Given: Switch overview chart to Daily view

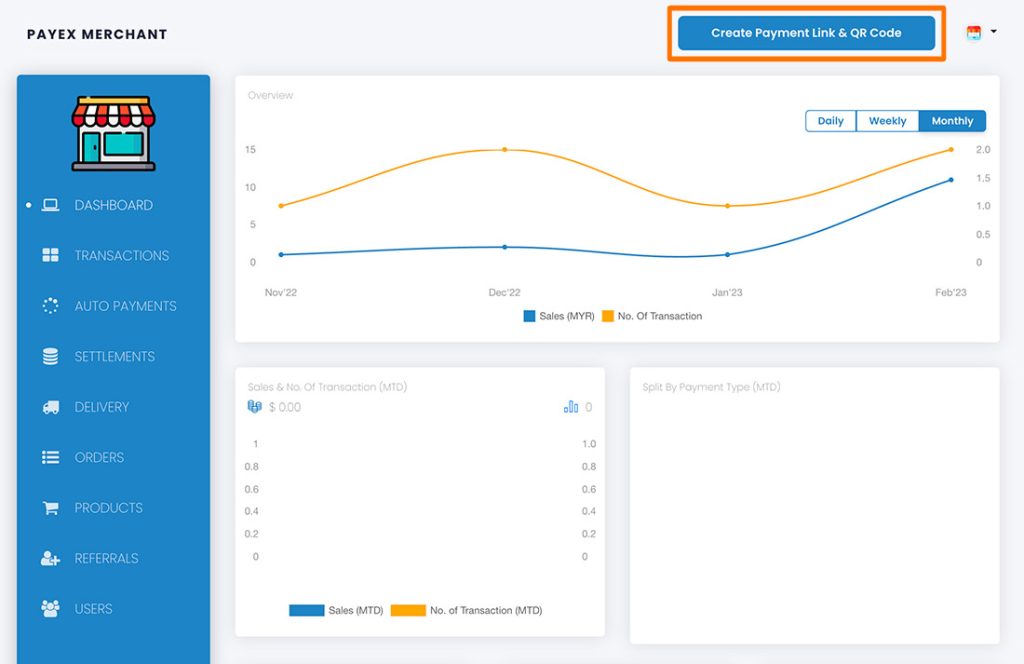Looking at the screenshot, I should click(830, 121).
